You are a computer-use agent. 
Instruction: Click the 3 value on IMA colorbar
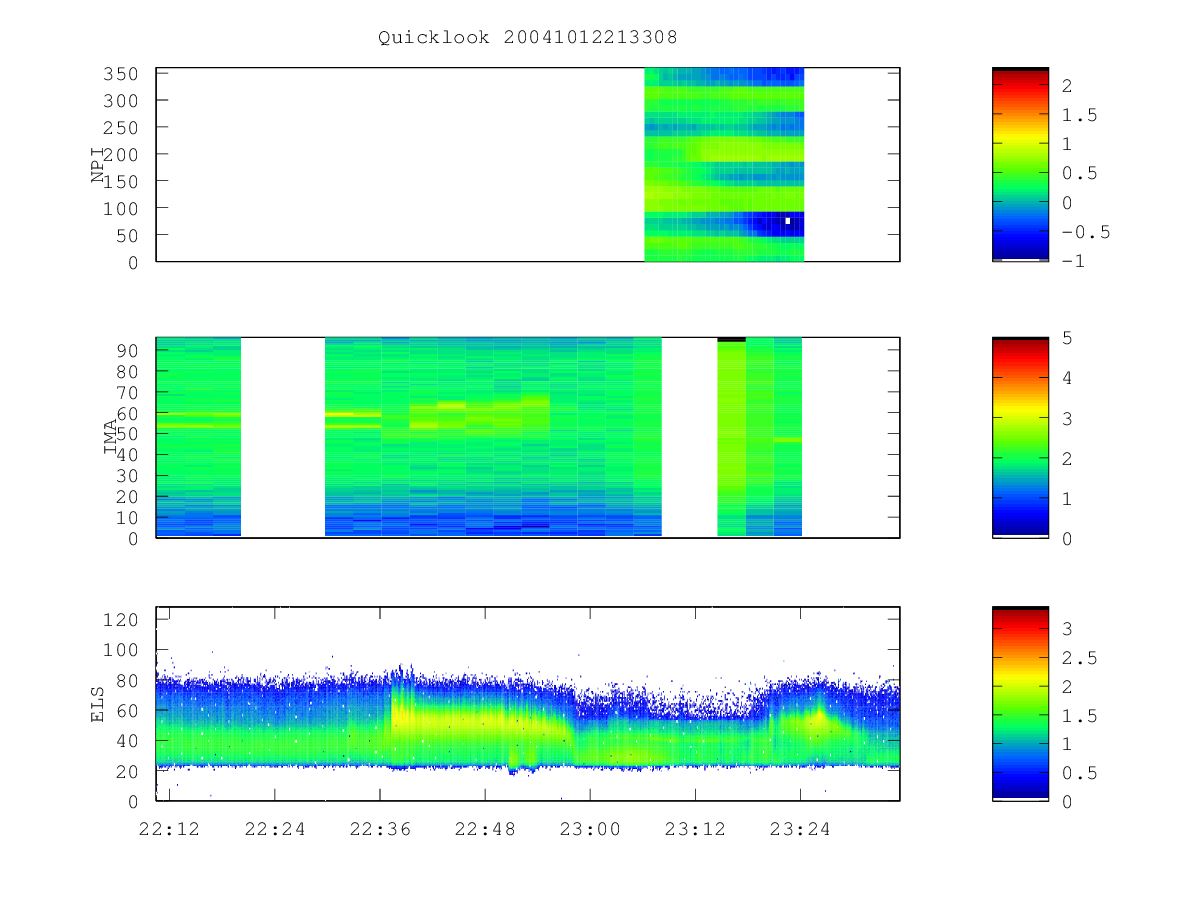pyautogui.click(x=1067, y=418)
